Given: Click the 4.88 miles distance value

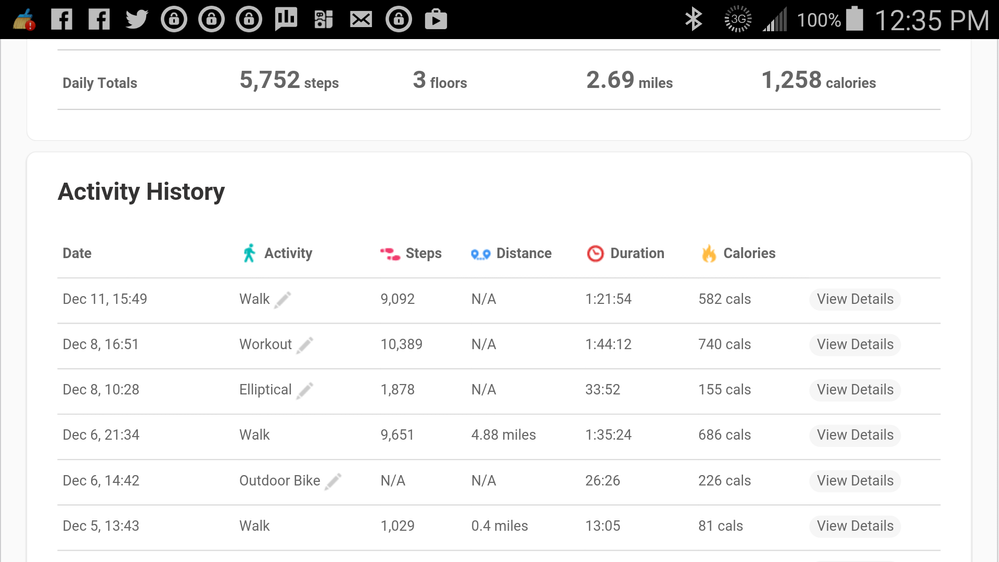Looking at the screenshot, I should (503, 435).
